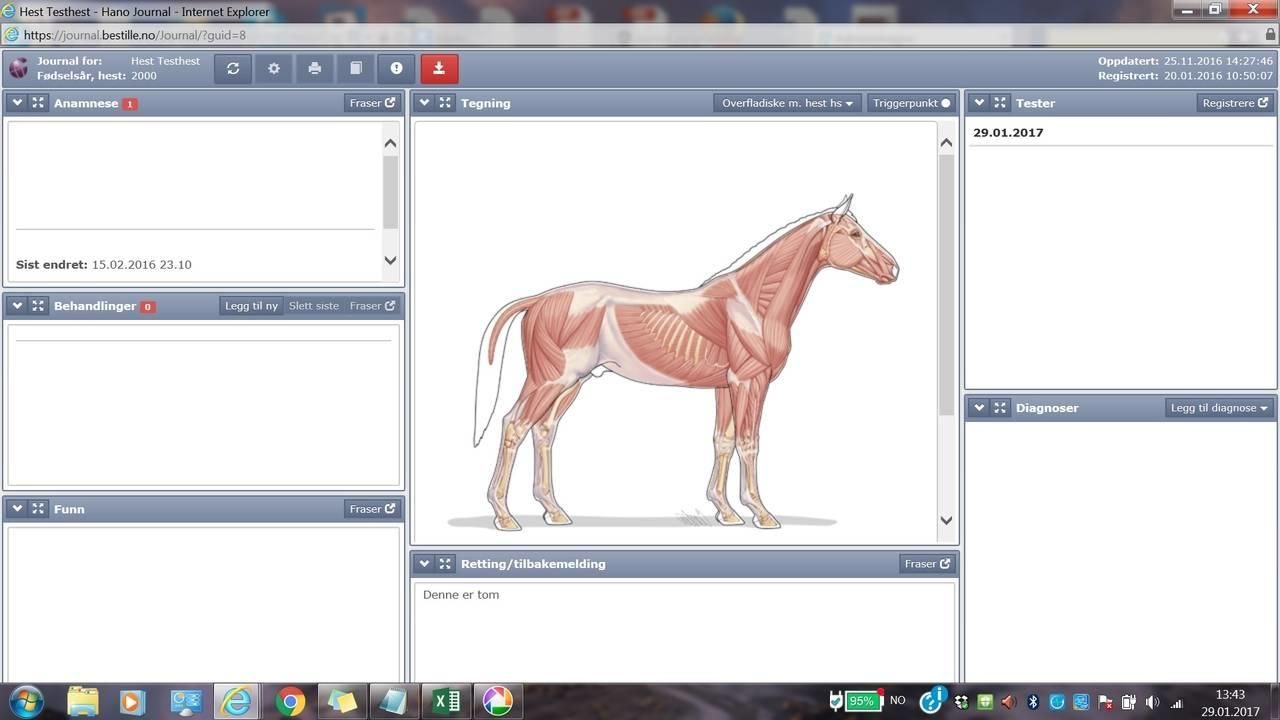This screenshot has height=720, width=1280.
Task: Click the 95% battery indicator
Action: (861, 701)
